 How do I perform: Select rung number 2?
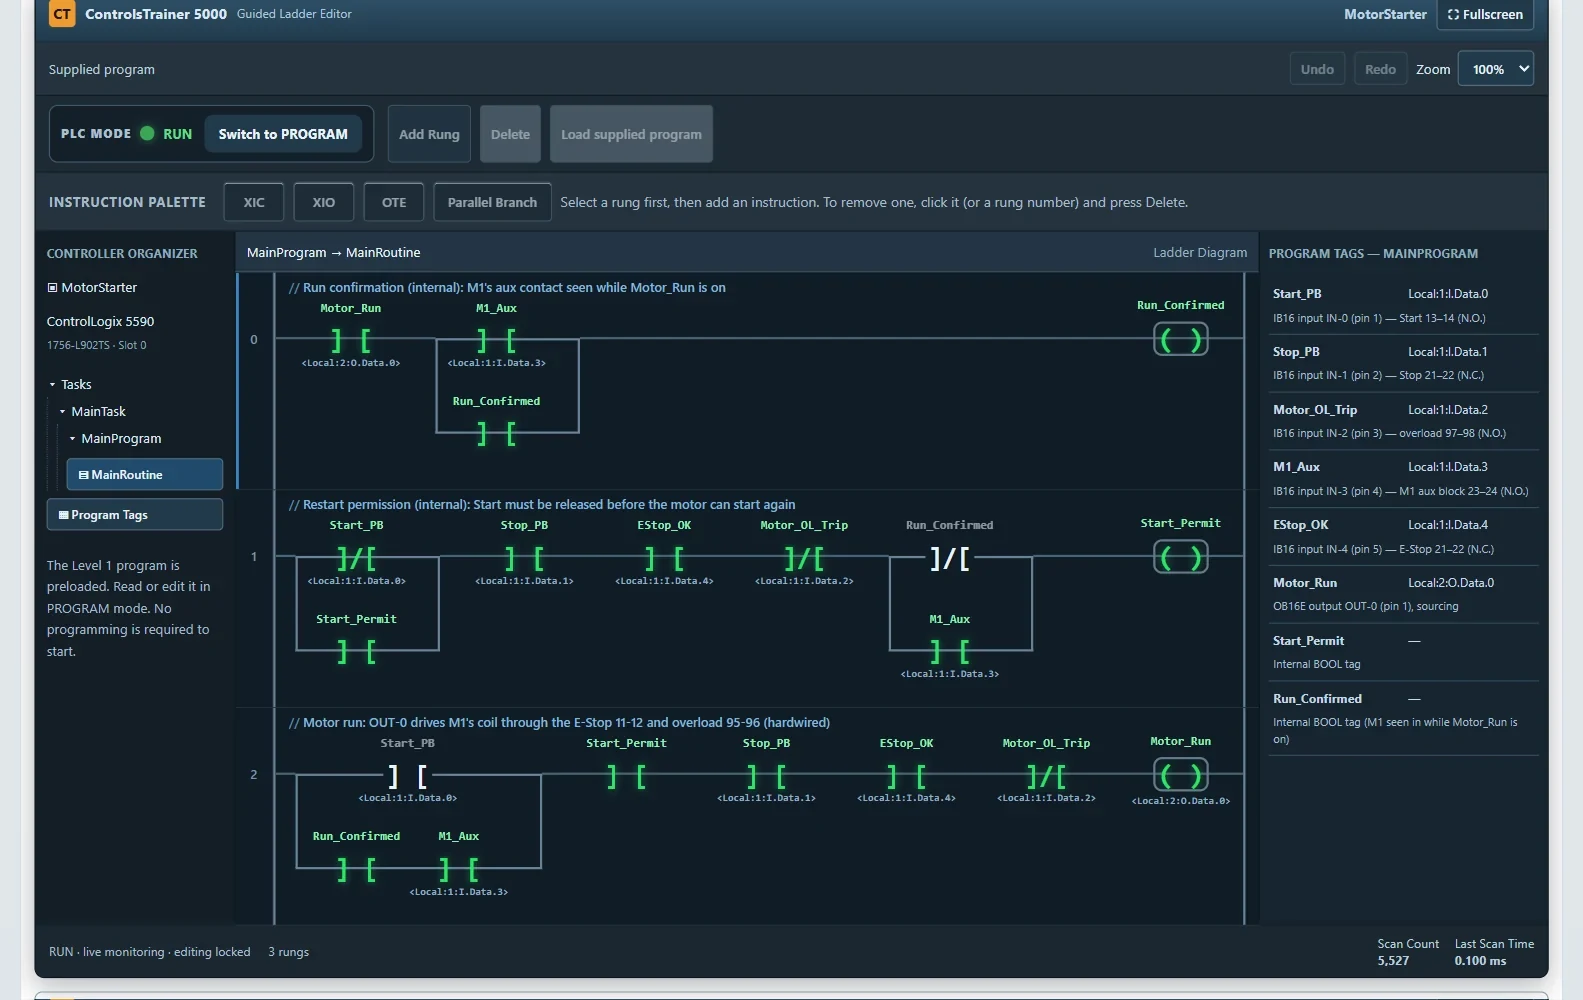[254, 775]
